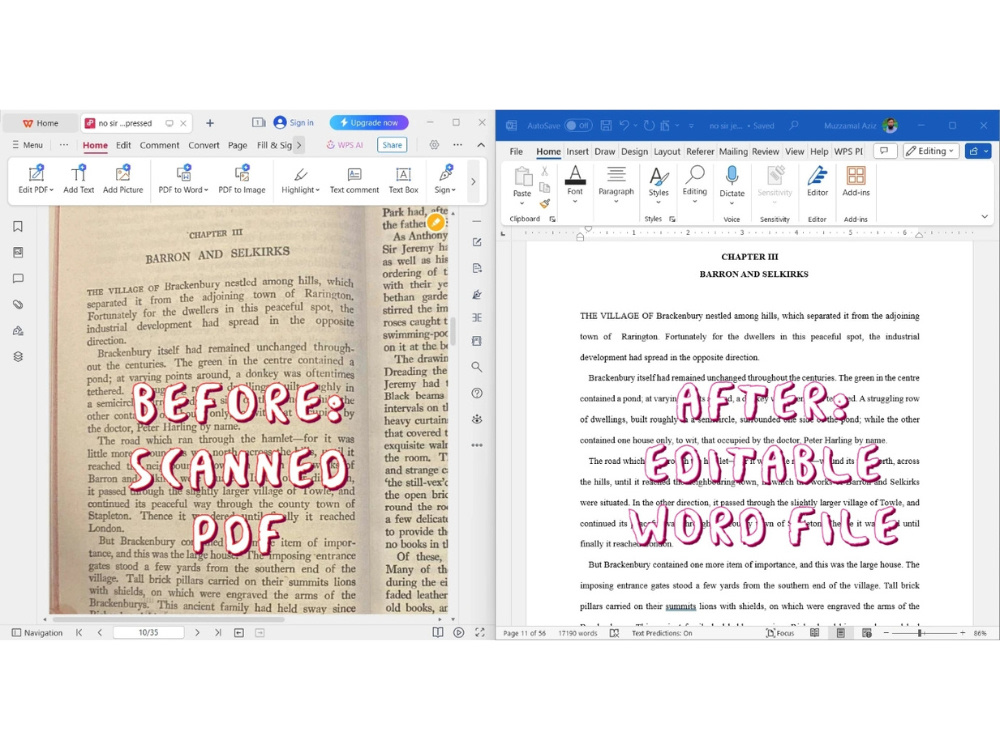Open Styles gallery in Word ribbon
Screen dimensions: 1000x750
[x=659, y=182]
